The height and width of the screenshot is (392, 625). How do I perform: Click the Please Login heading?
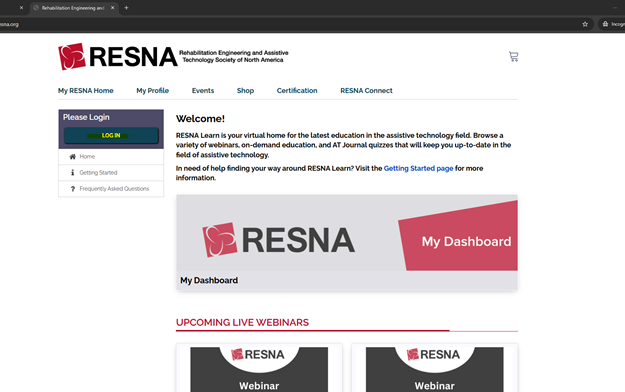pos(86,117)
